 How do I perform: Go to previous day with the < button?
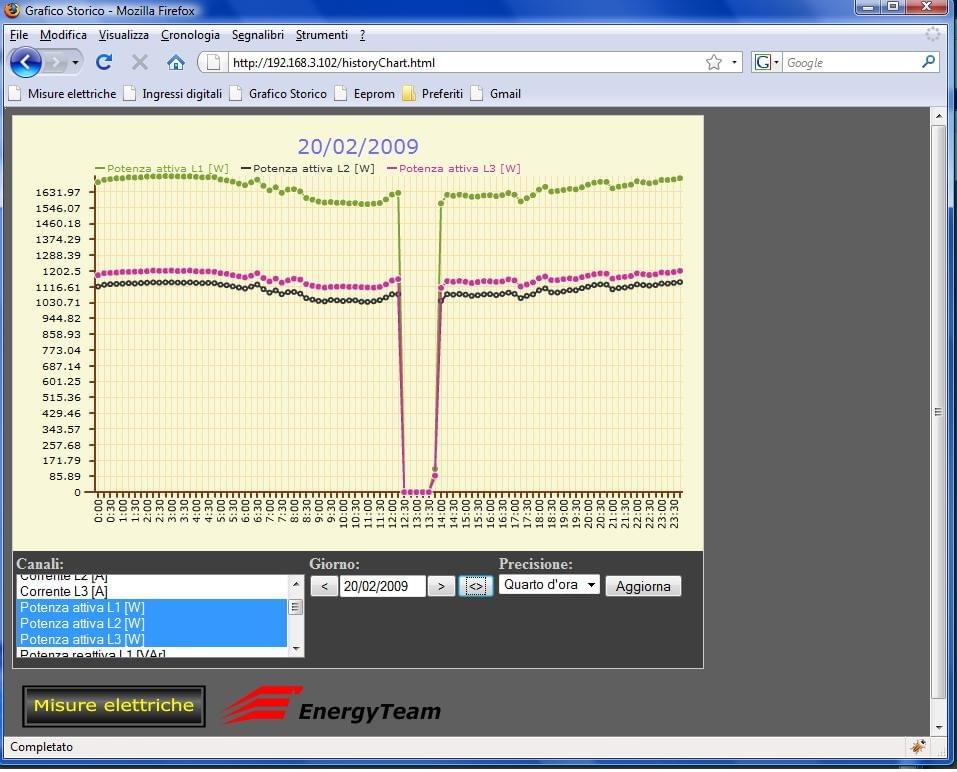tap(324, 586)
